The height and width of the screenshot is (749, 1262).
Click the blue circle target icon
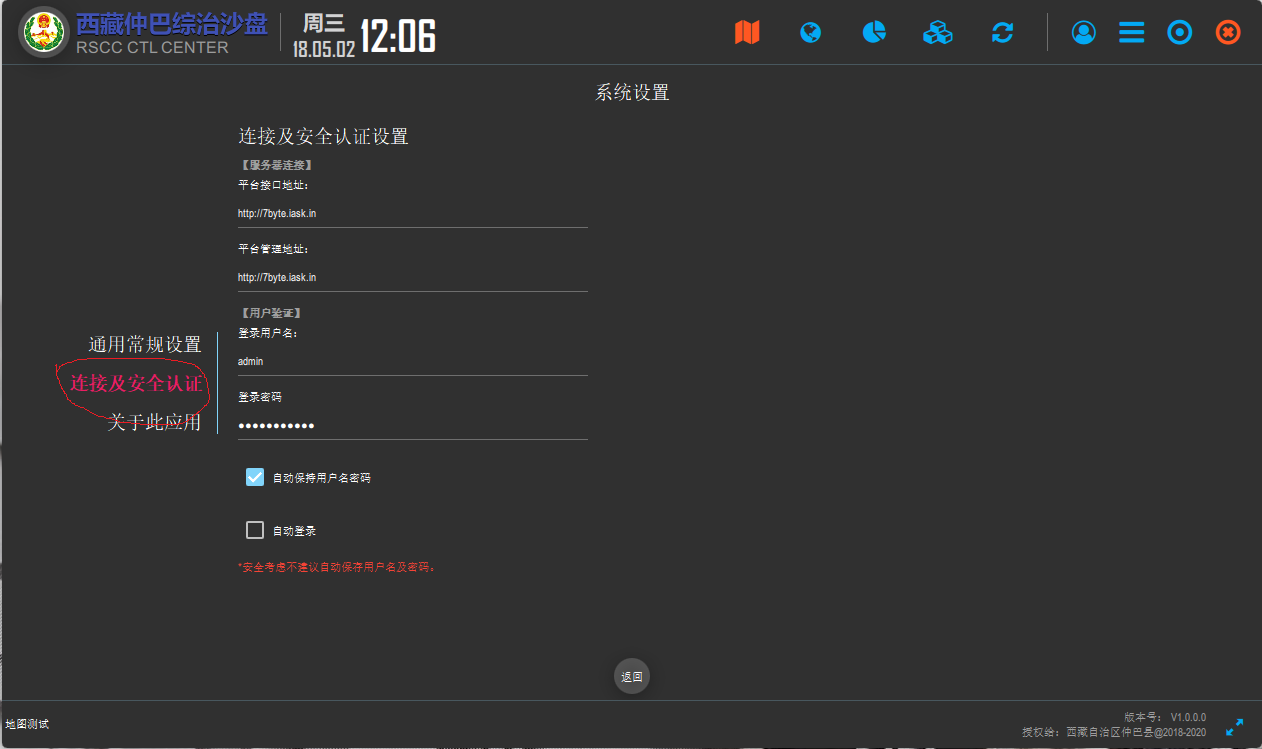[1180, 33]
